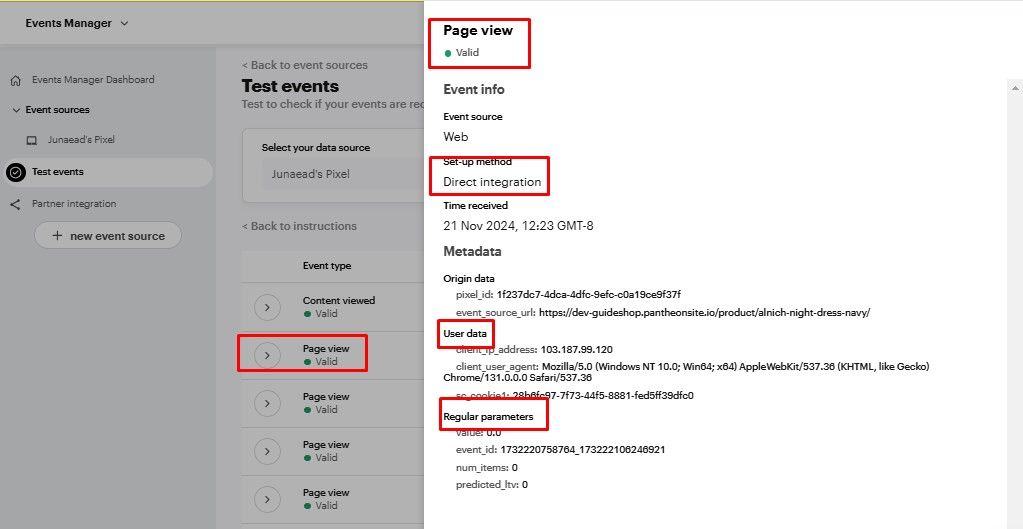Click the event_source_url value
Viewport: 1023px width, 529px height.
point(705,313)
